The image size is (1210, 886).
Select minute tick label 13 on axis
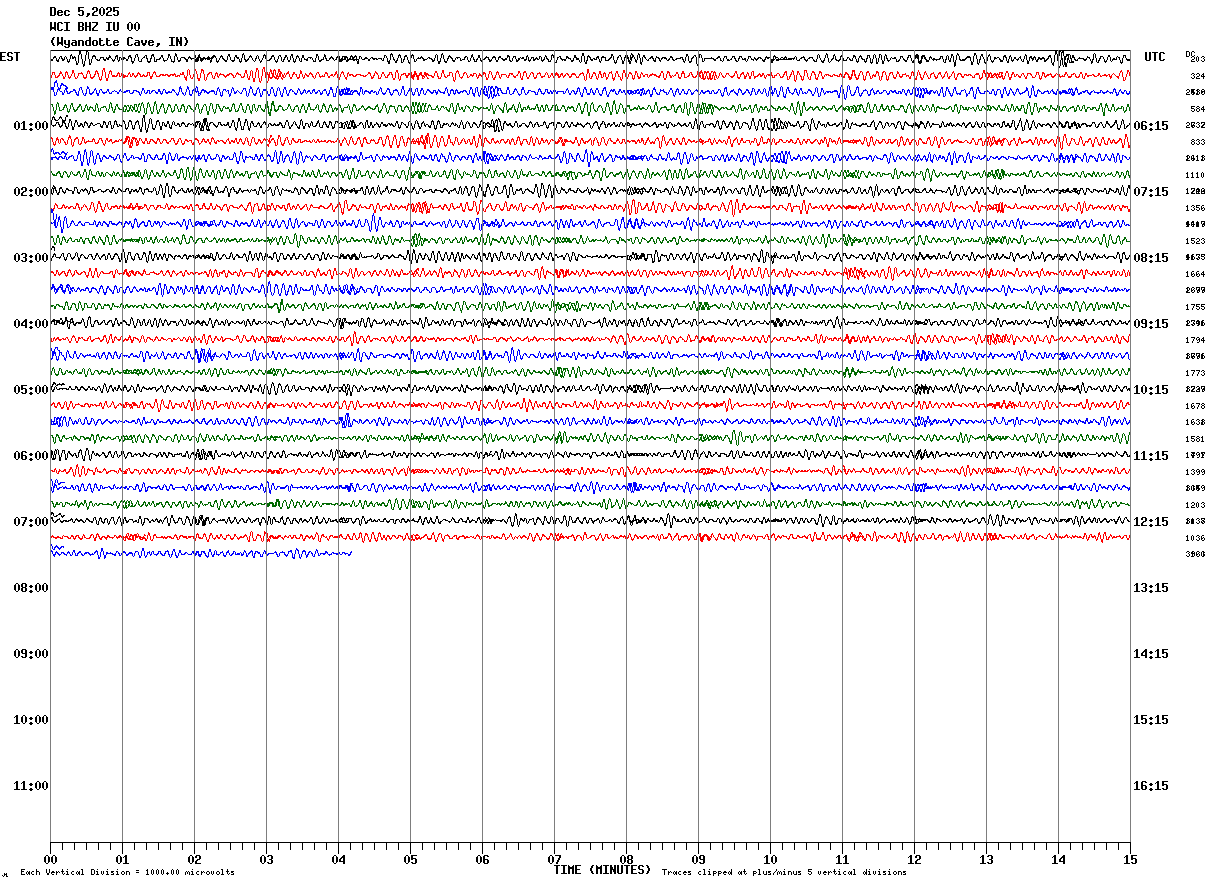[986, 859]
